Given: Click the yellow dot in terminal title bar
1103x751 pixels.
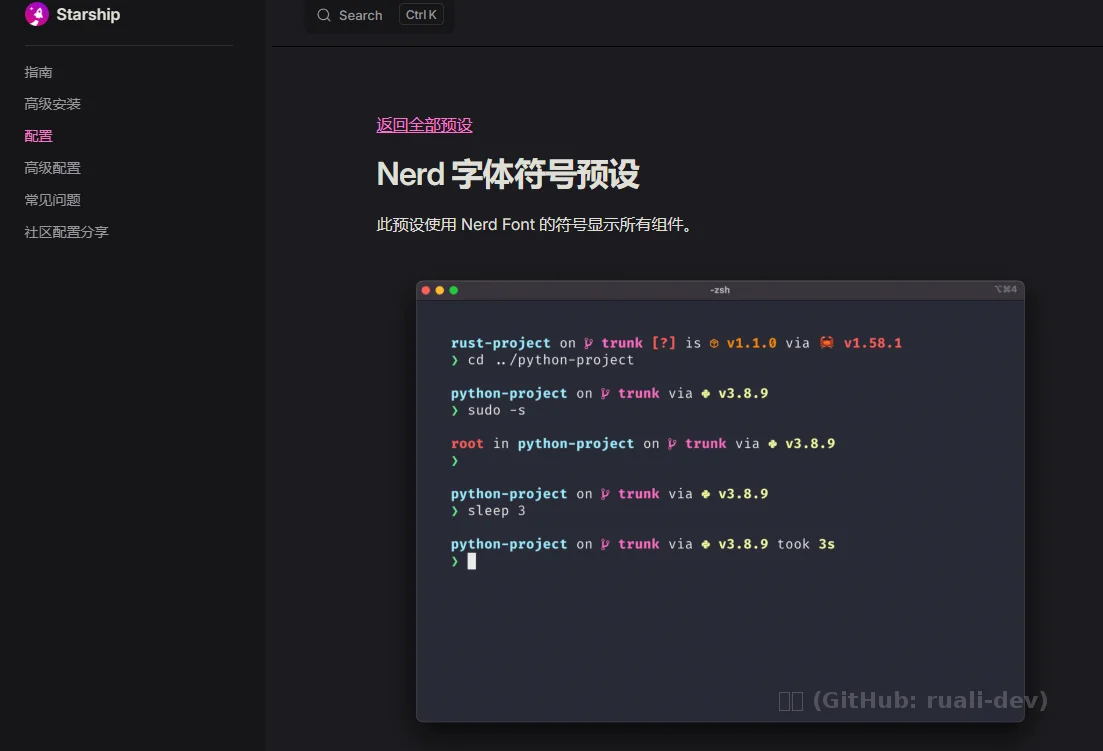Looking at the screenshot, I should click(x=440, y=290).
